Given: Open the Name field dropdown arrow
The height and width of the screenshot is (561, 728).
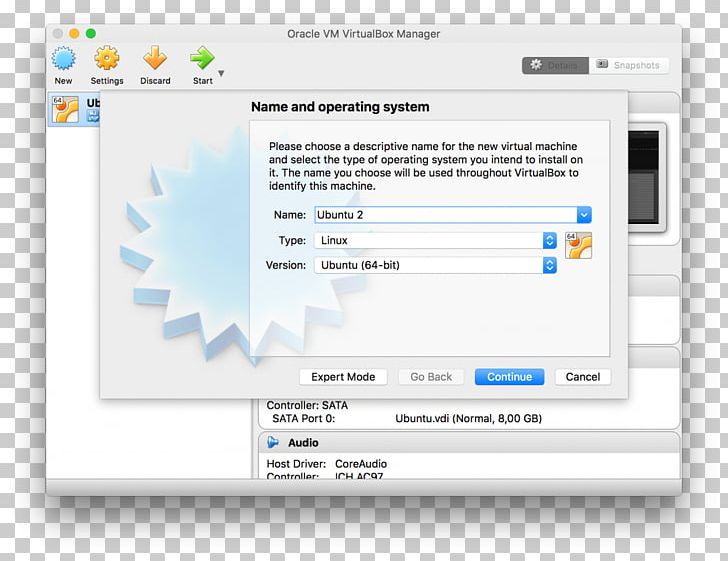Looking at the screenshot, I should click(584, 215).
